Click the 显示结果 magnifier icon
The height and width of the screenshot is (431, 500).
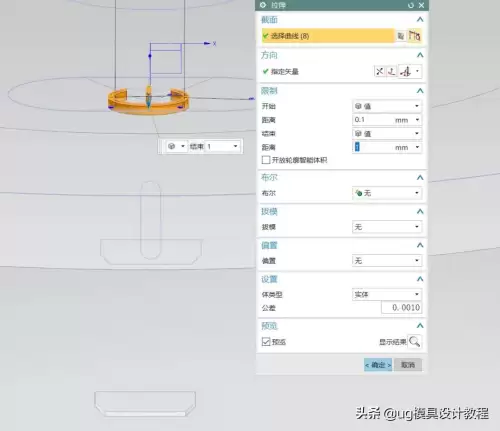click(415, 342)
